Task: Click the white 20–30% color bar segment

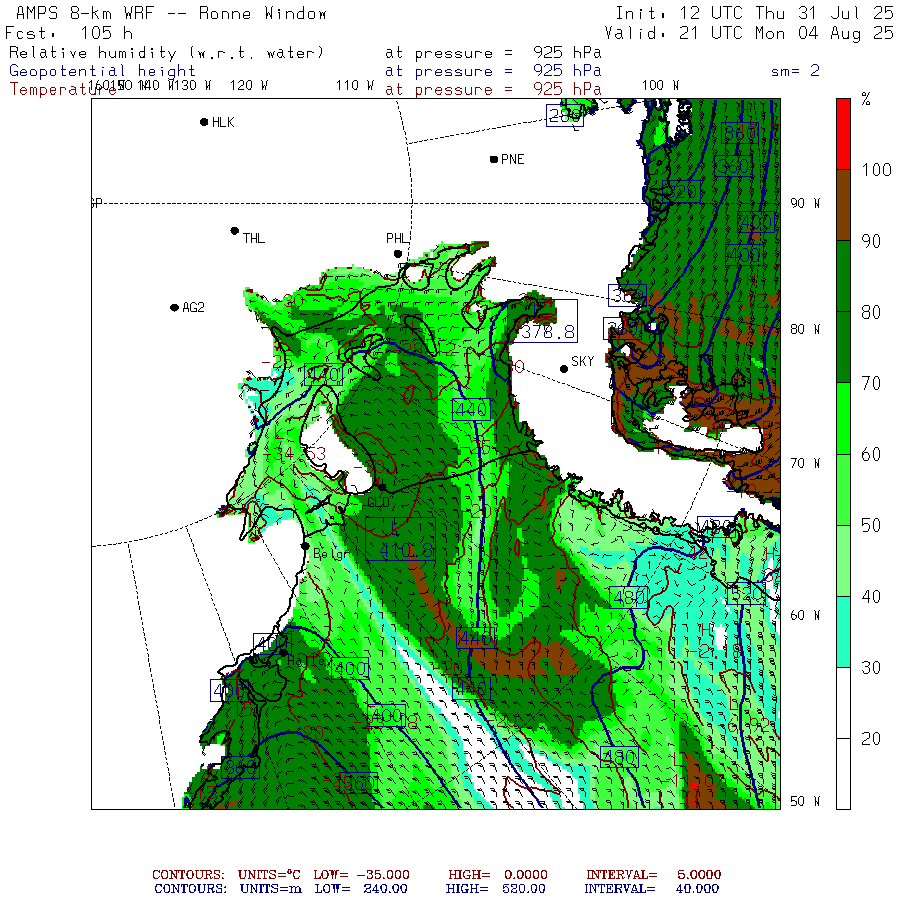Action: pos(843,703)
